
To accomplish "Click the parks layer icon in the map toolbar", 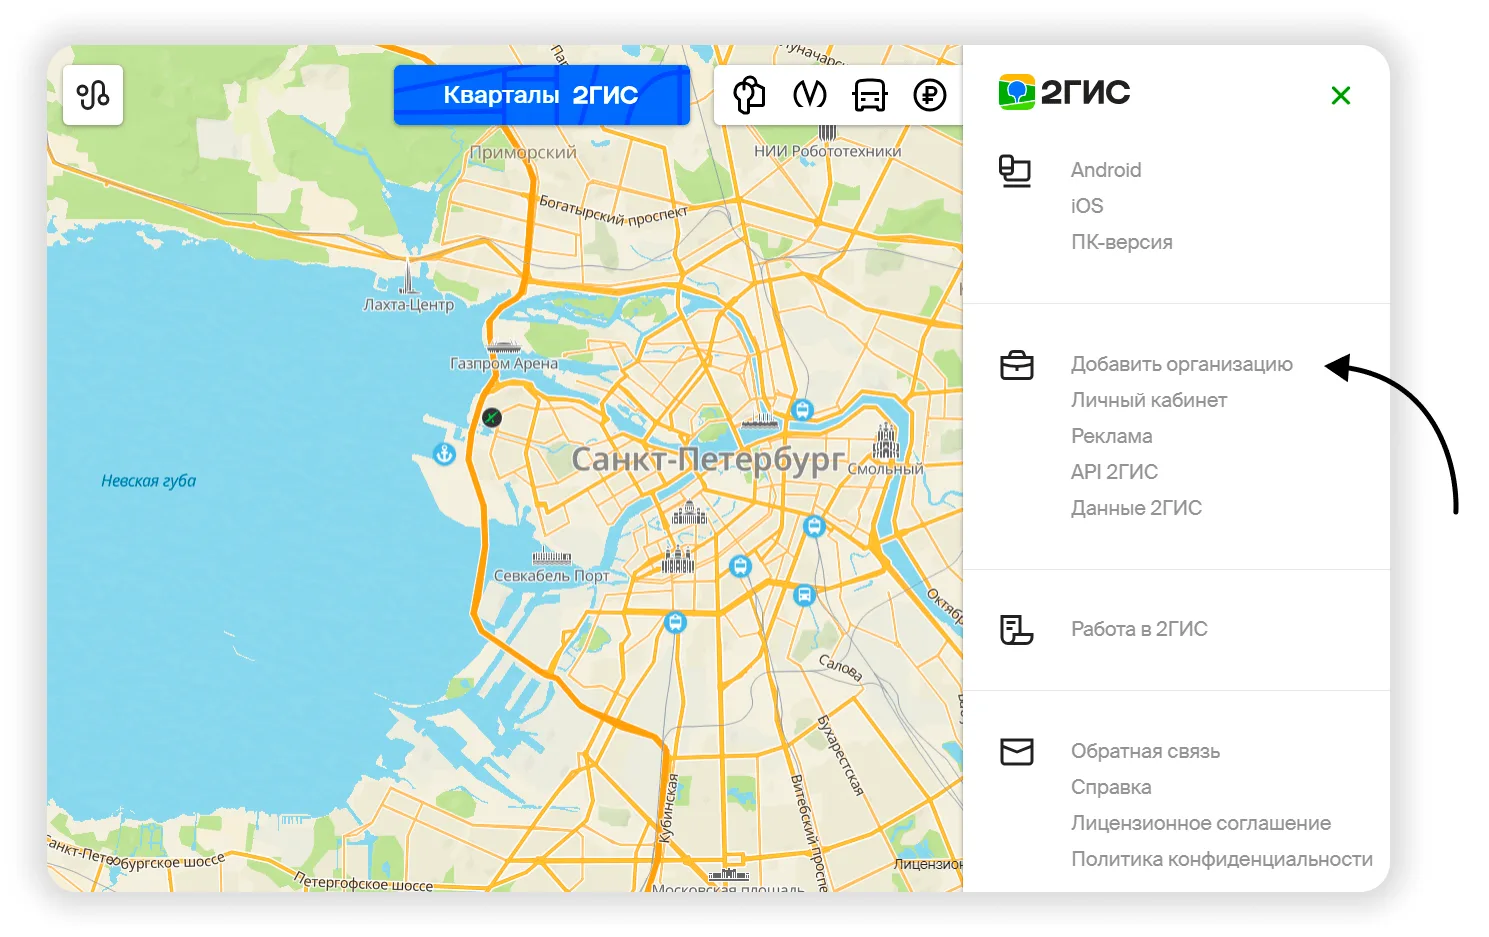I will tap(749, 95).
